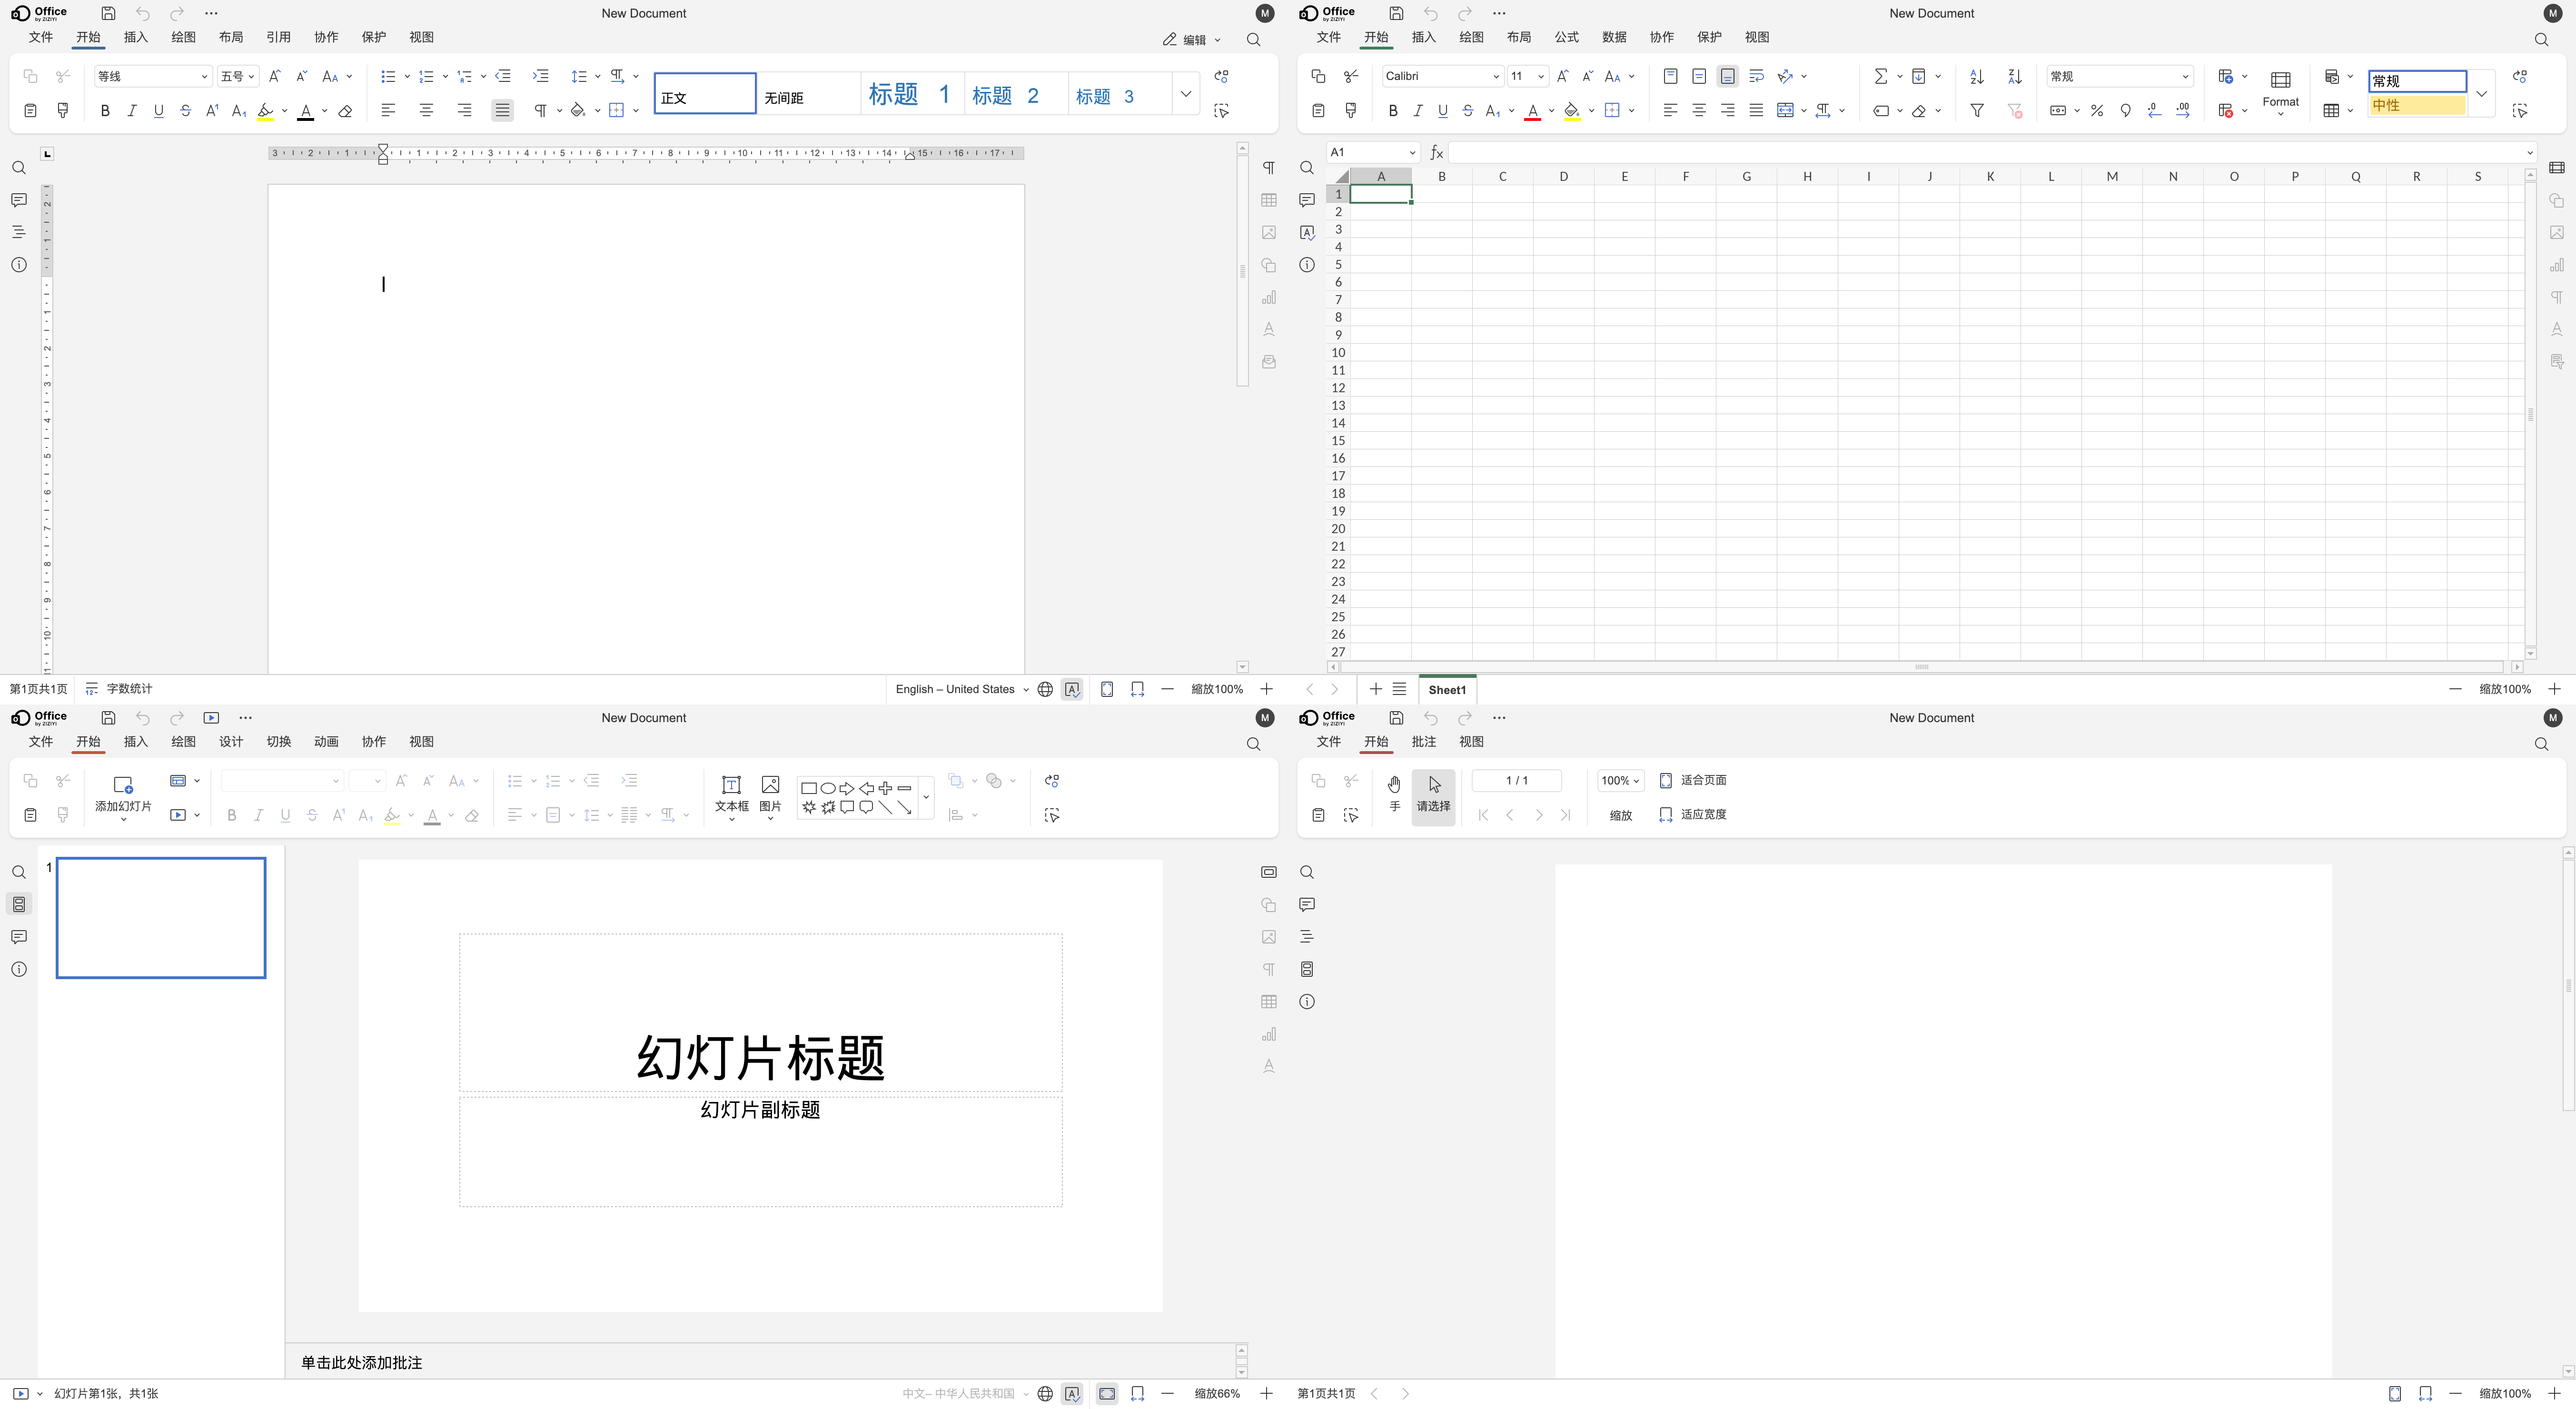Click the percent style icon in the spreadsheet
The width and height of the screenshot is (2576, 1409).
(x=2097, y=111)
